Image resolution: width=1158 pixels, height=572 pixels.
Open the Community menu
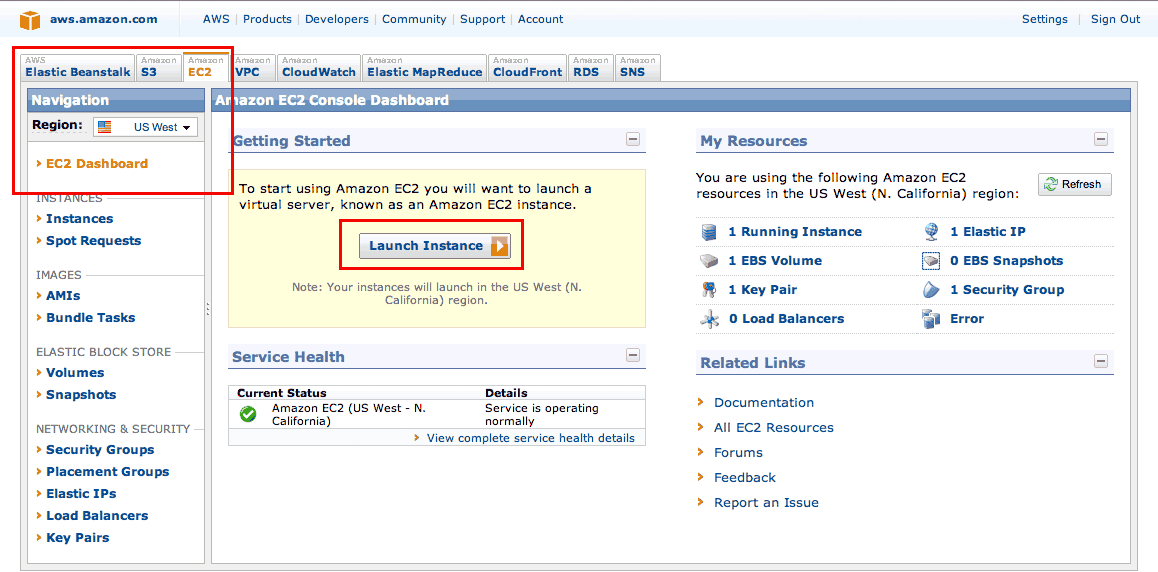[x=414, y=19]
